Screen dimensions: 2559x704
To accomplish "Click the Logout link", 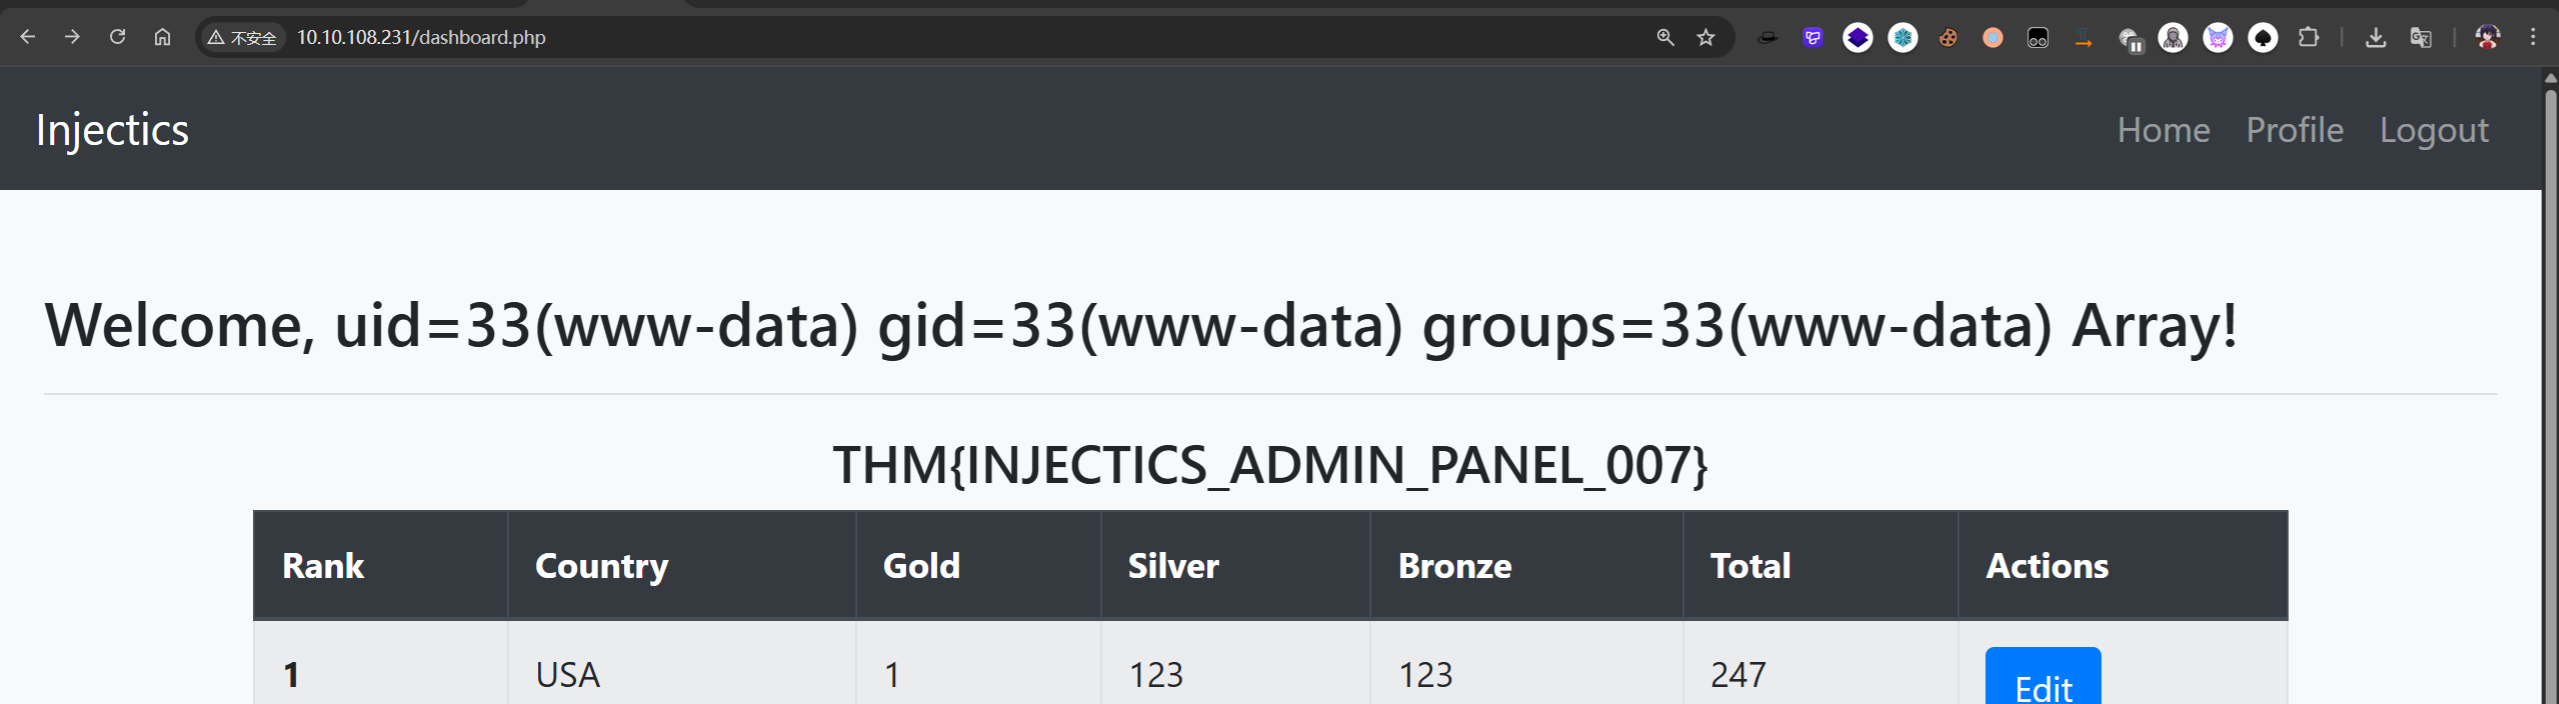I will 2433,130.
